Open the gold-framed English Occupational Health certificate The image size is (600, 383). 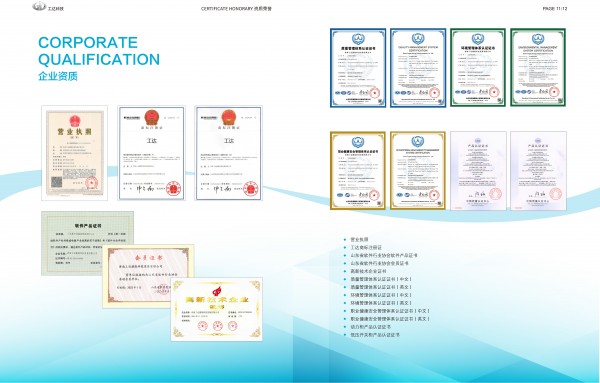point(418,171)
